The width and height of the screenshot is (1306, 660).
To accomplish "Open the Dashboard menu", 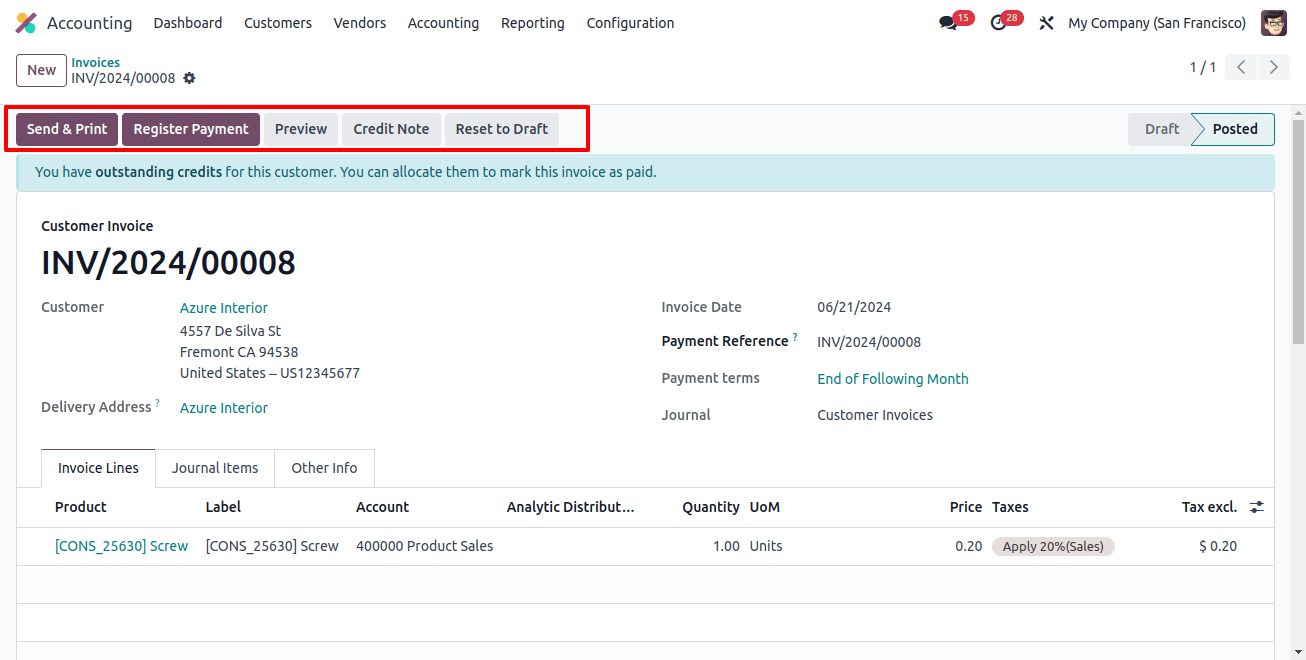I will (188, 23).
